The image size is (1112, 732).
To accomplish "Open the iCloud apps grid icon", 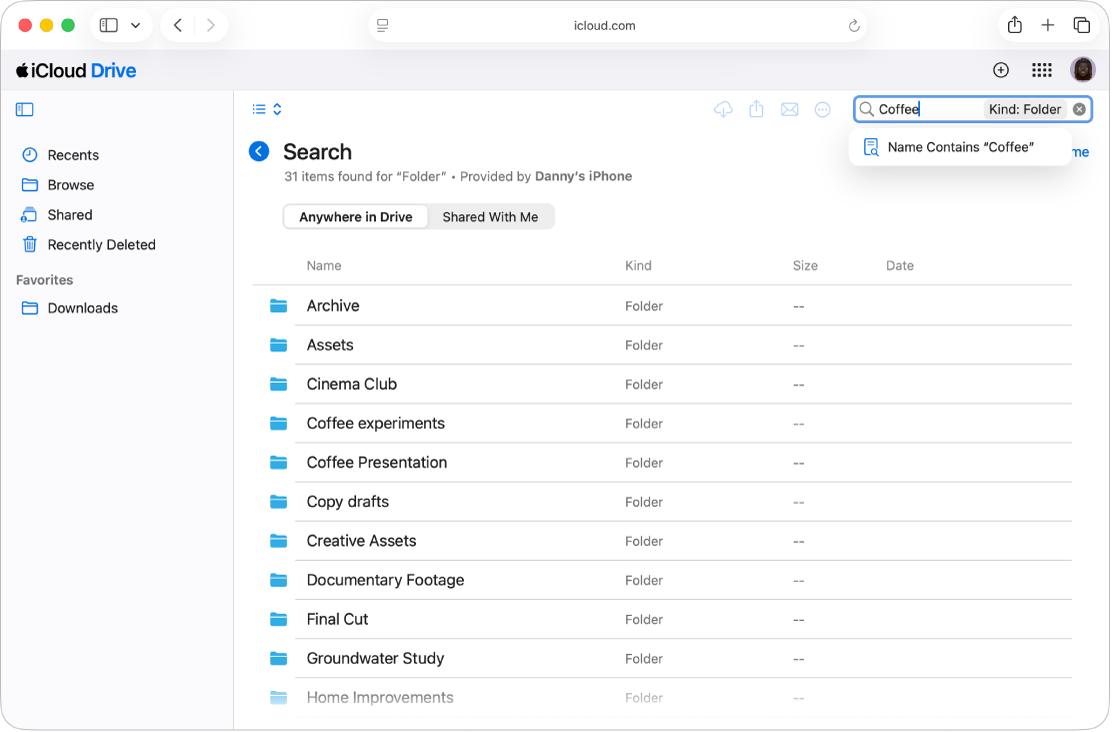I will coord(1041,70).
